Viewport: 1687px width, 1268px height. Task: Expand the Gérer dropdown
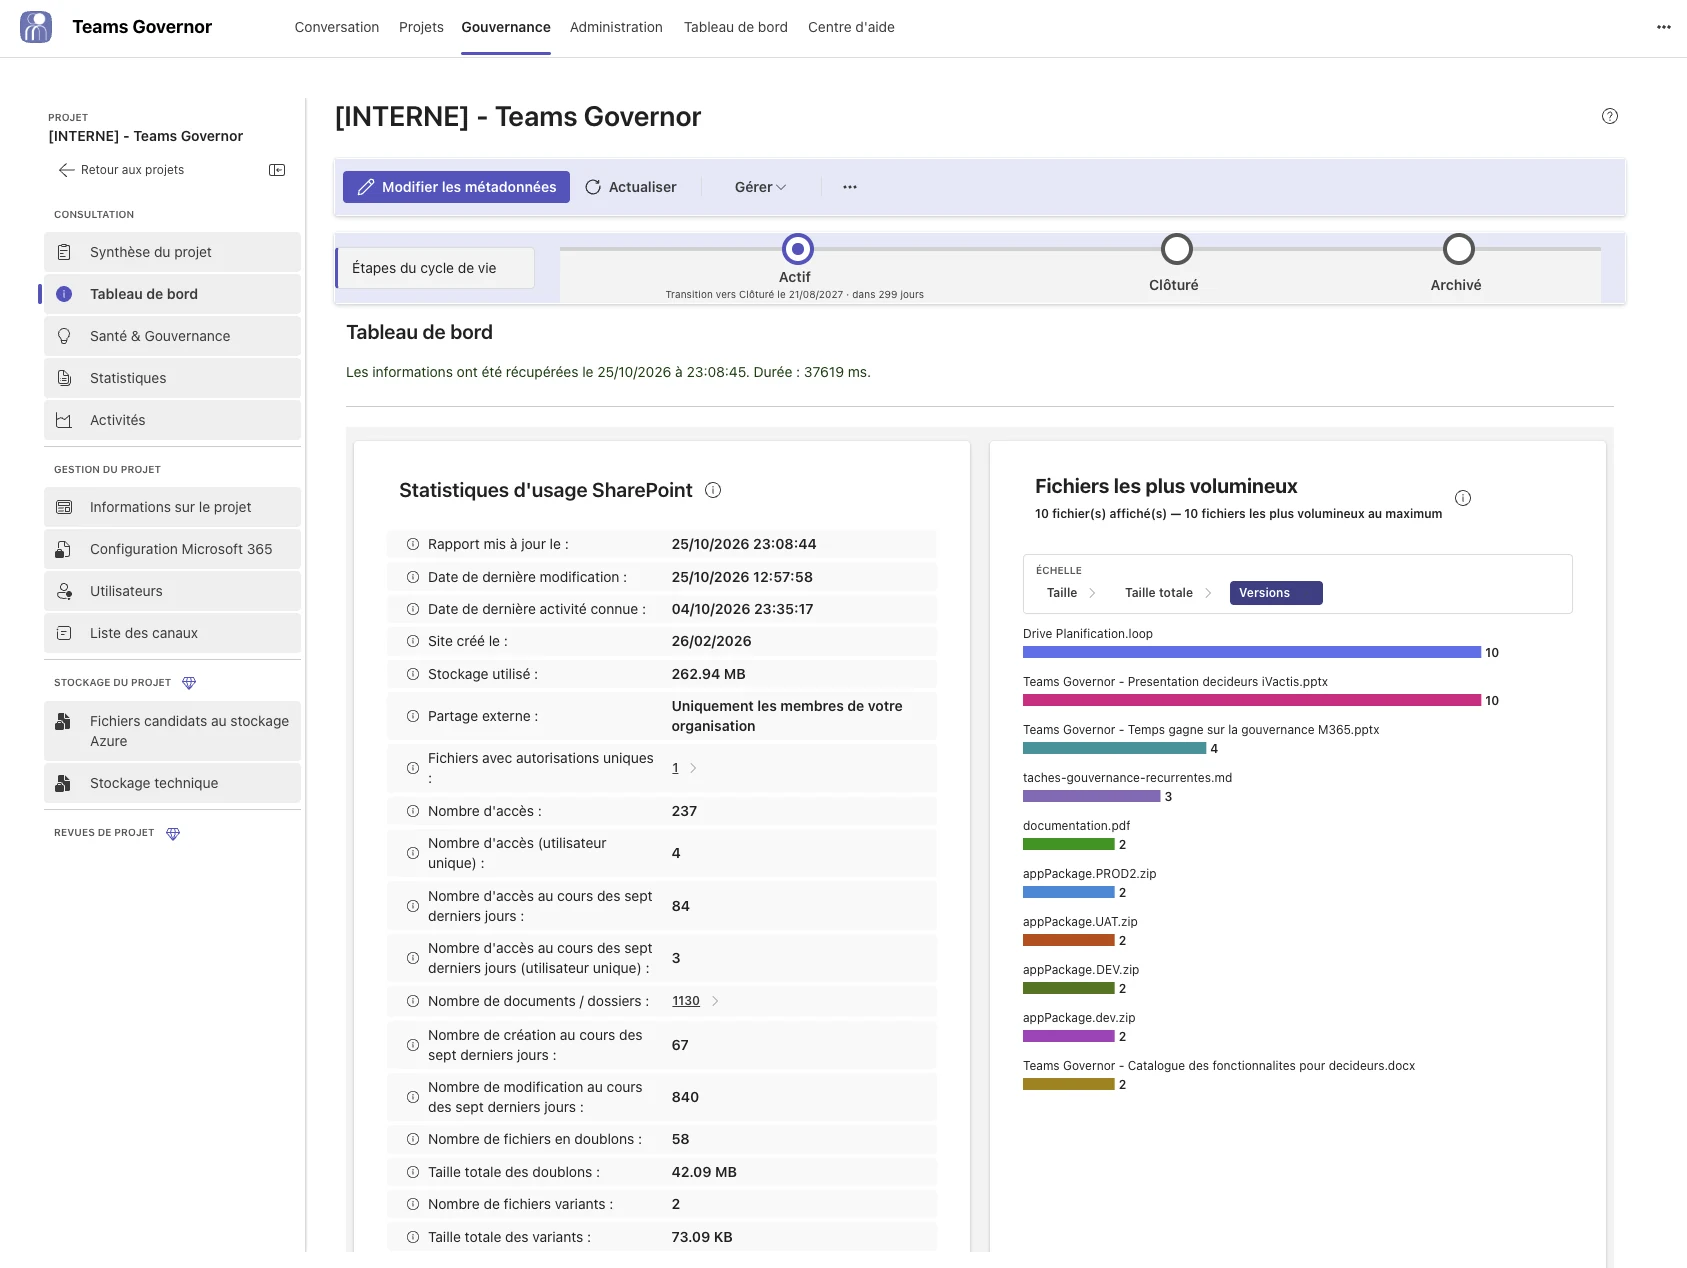click(x=760, y=187)
